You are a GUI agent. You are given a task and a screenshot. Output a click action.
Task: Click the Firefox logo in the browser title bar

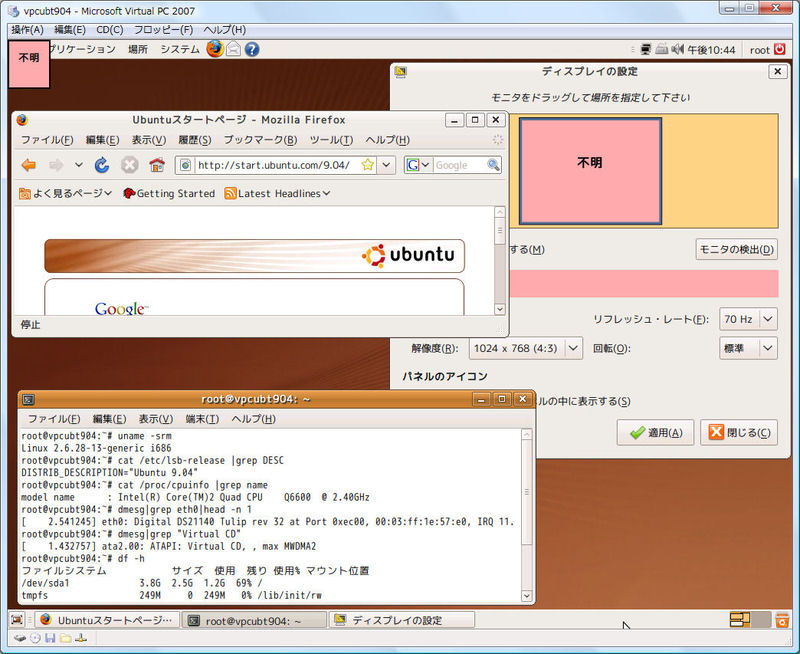[x=22, y=120]
